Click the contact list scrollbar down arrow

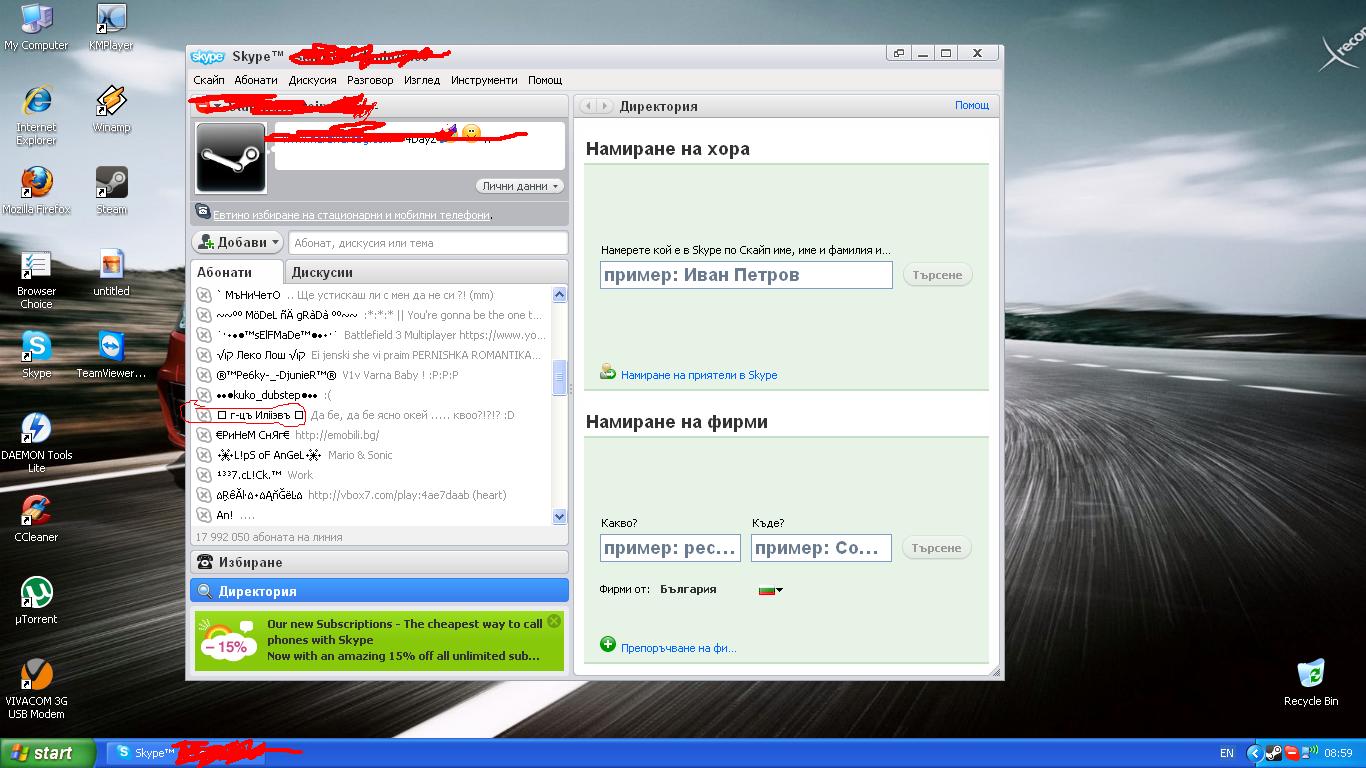(559, 516)
